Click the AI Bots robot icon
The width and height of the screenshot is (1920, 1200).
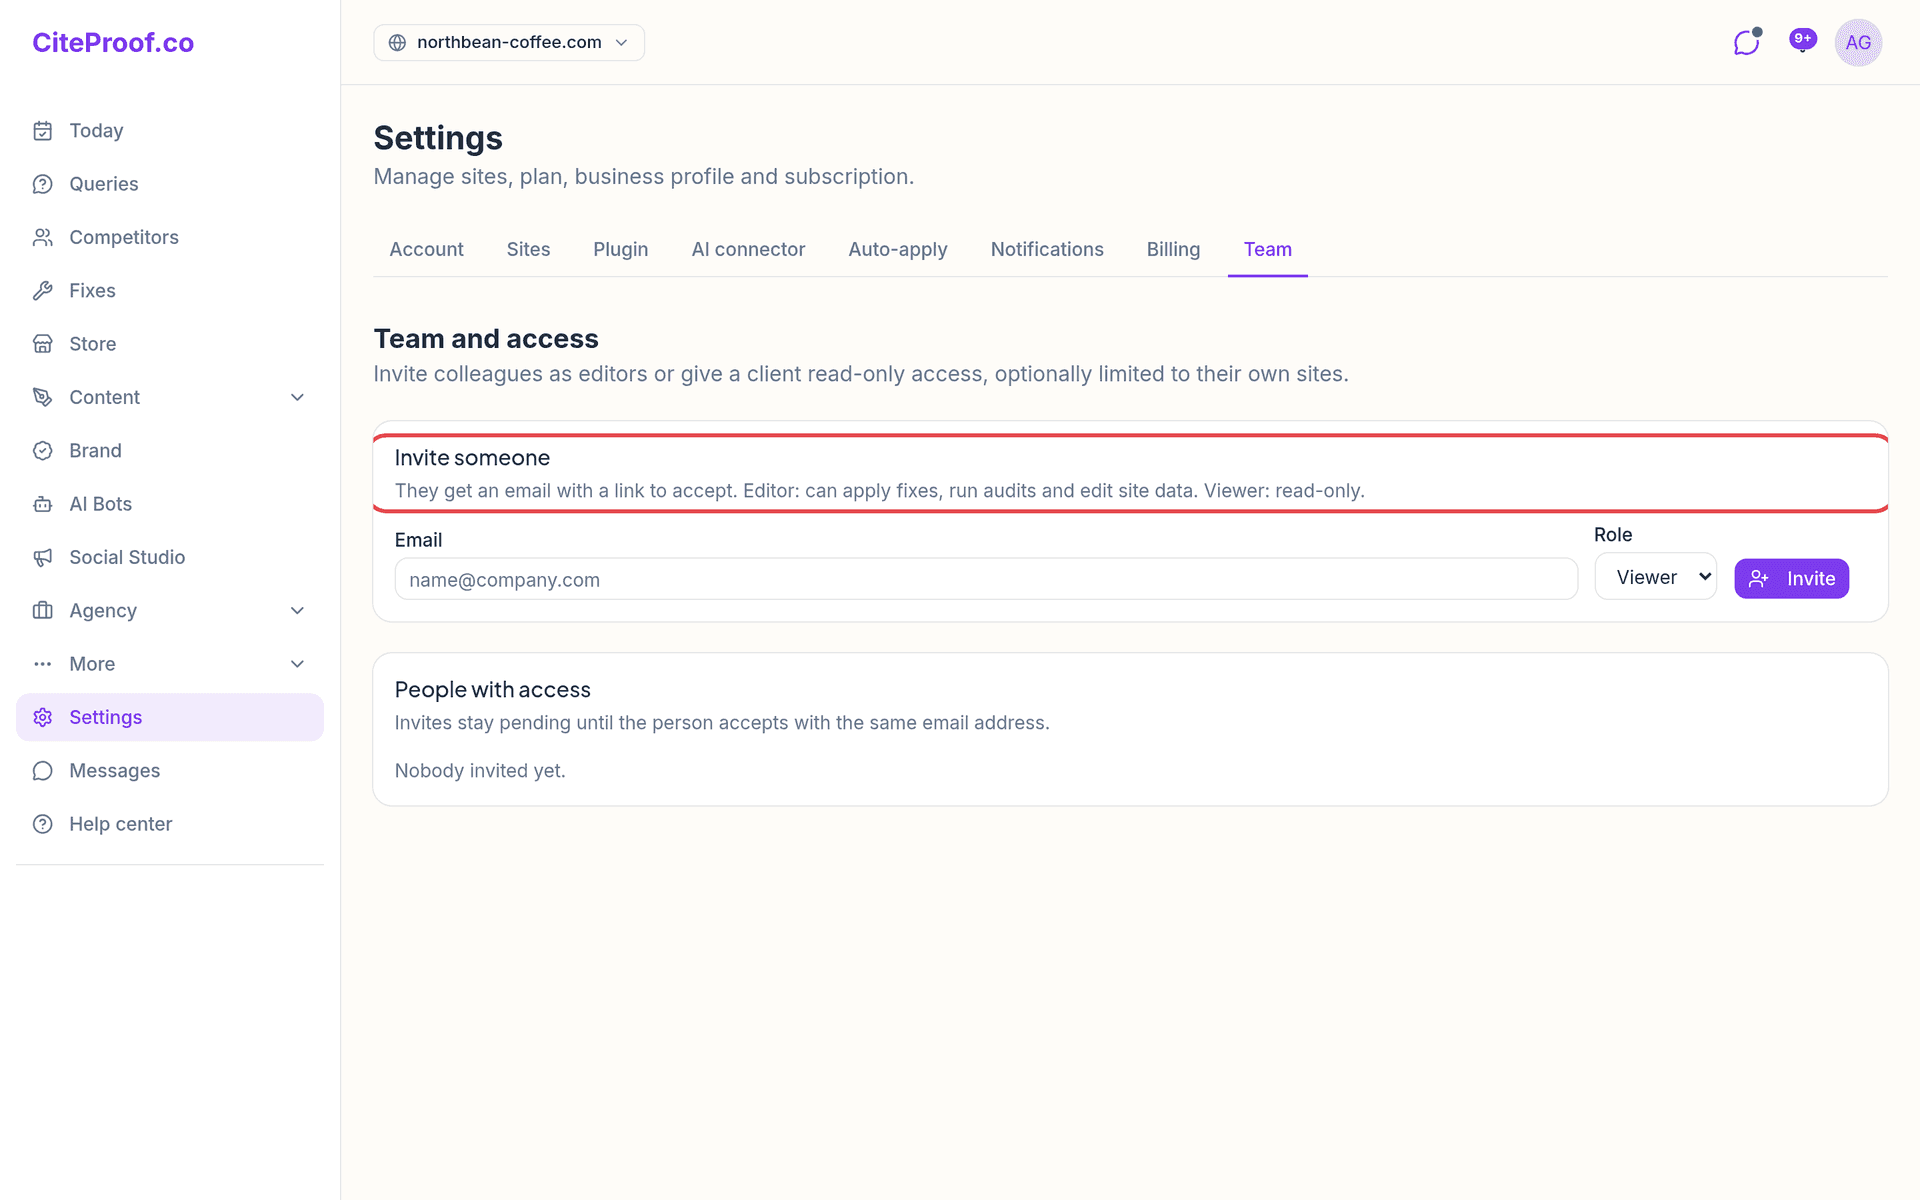42,504
